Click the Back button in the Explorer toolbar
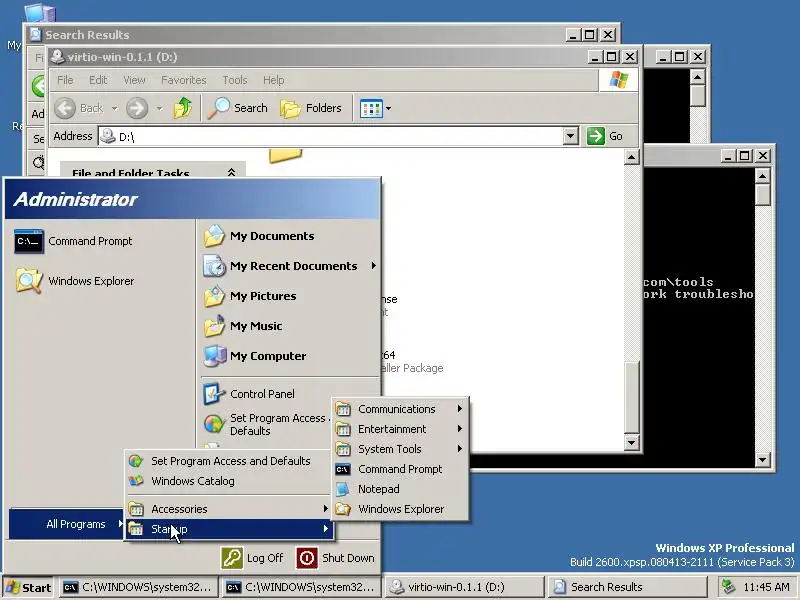 coord(80,108)
